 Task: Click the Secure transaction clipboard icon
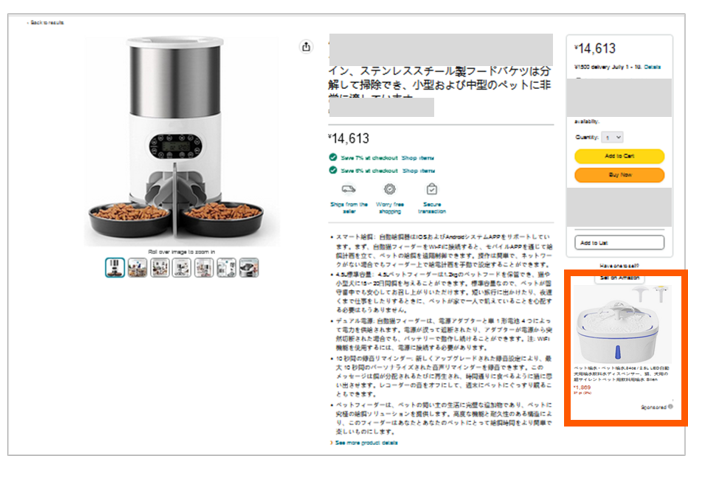[432, 189]
